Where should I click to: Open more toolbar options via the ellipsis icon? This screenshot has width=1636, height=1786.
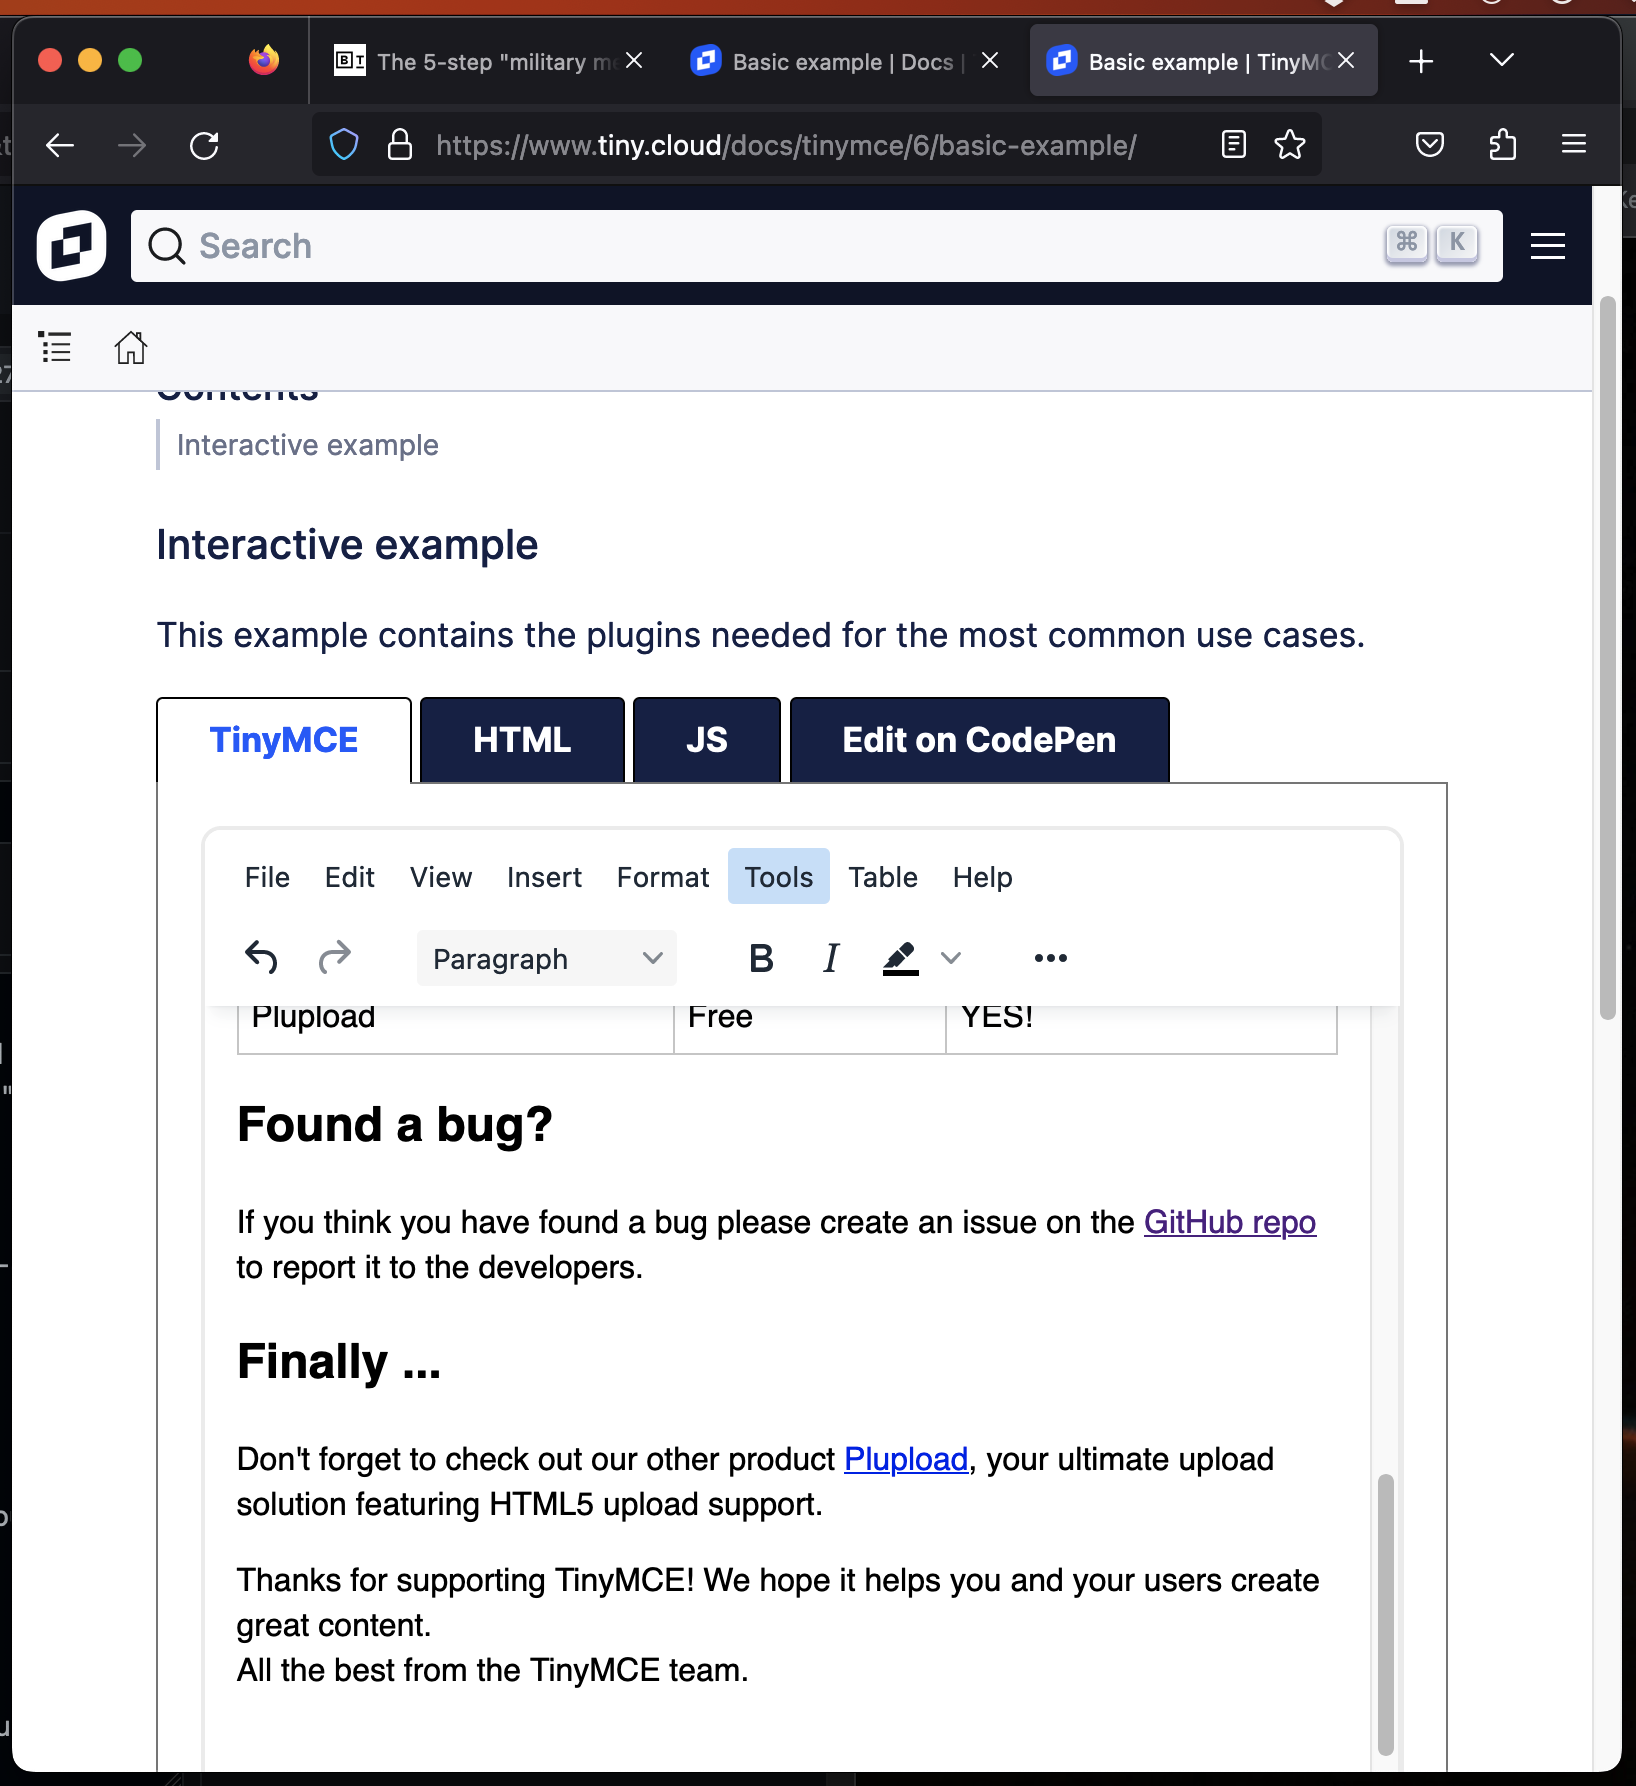(x=1051, y=957)
